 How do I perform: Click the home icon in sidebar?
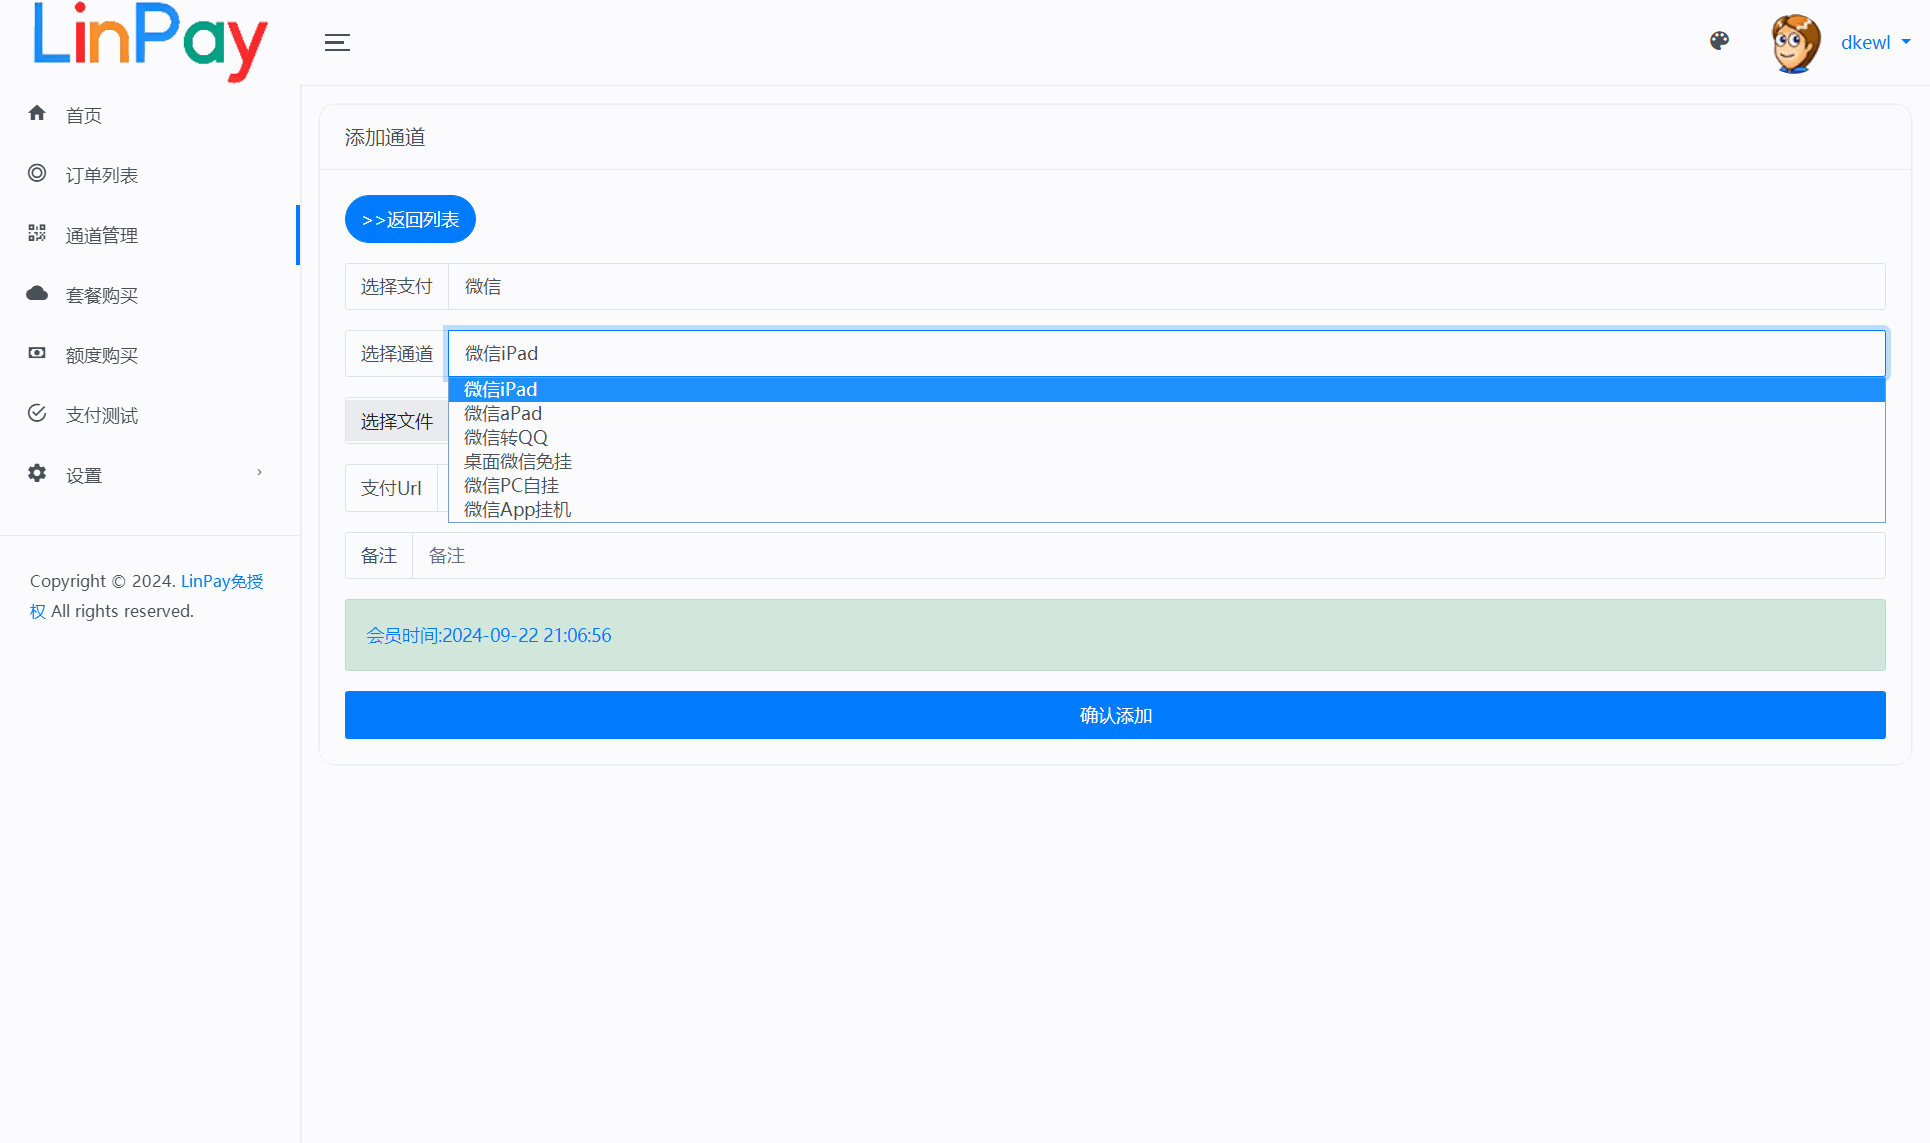37,113
